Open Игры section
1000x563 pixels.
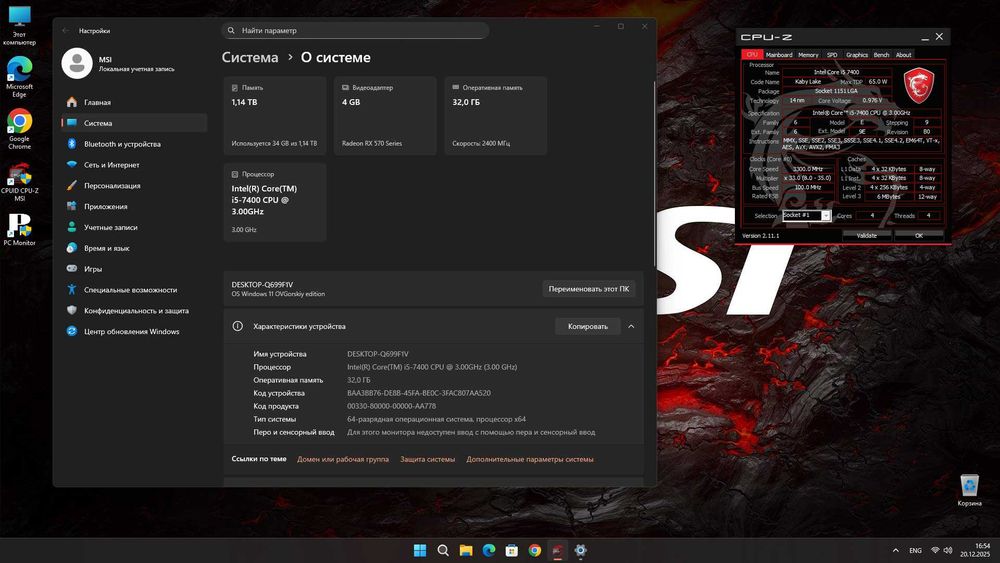click(134, 269)
